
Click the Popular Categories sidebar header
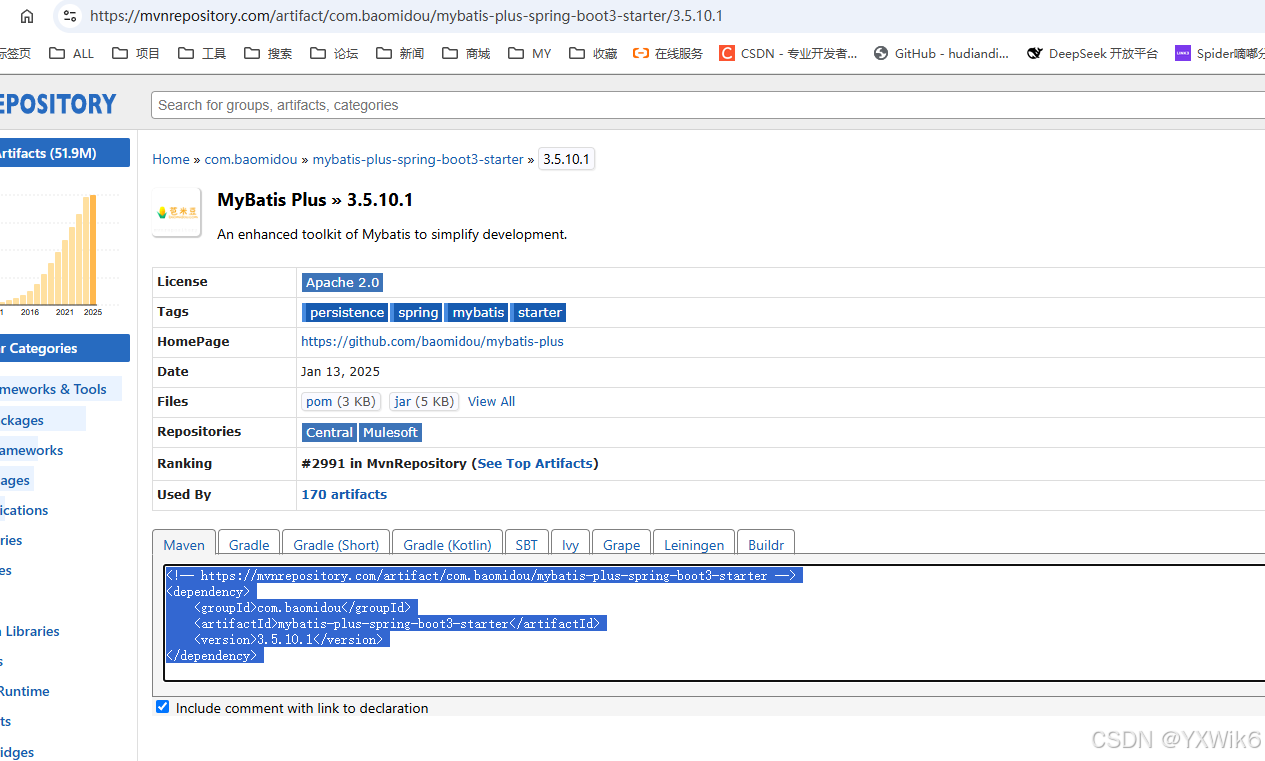[64, 348]
